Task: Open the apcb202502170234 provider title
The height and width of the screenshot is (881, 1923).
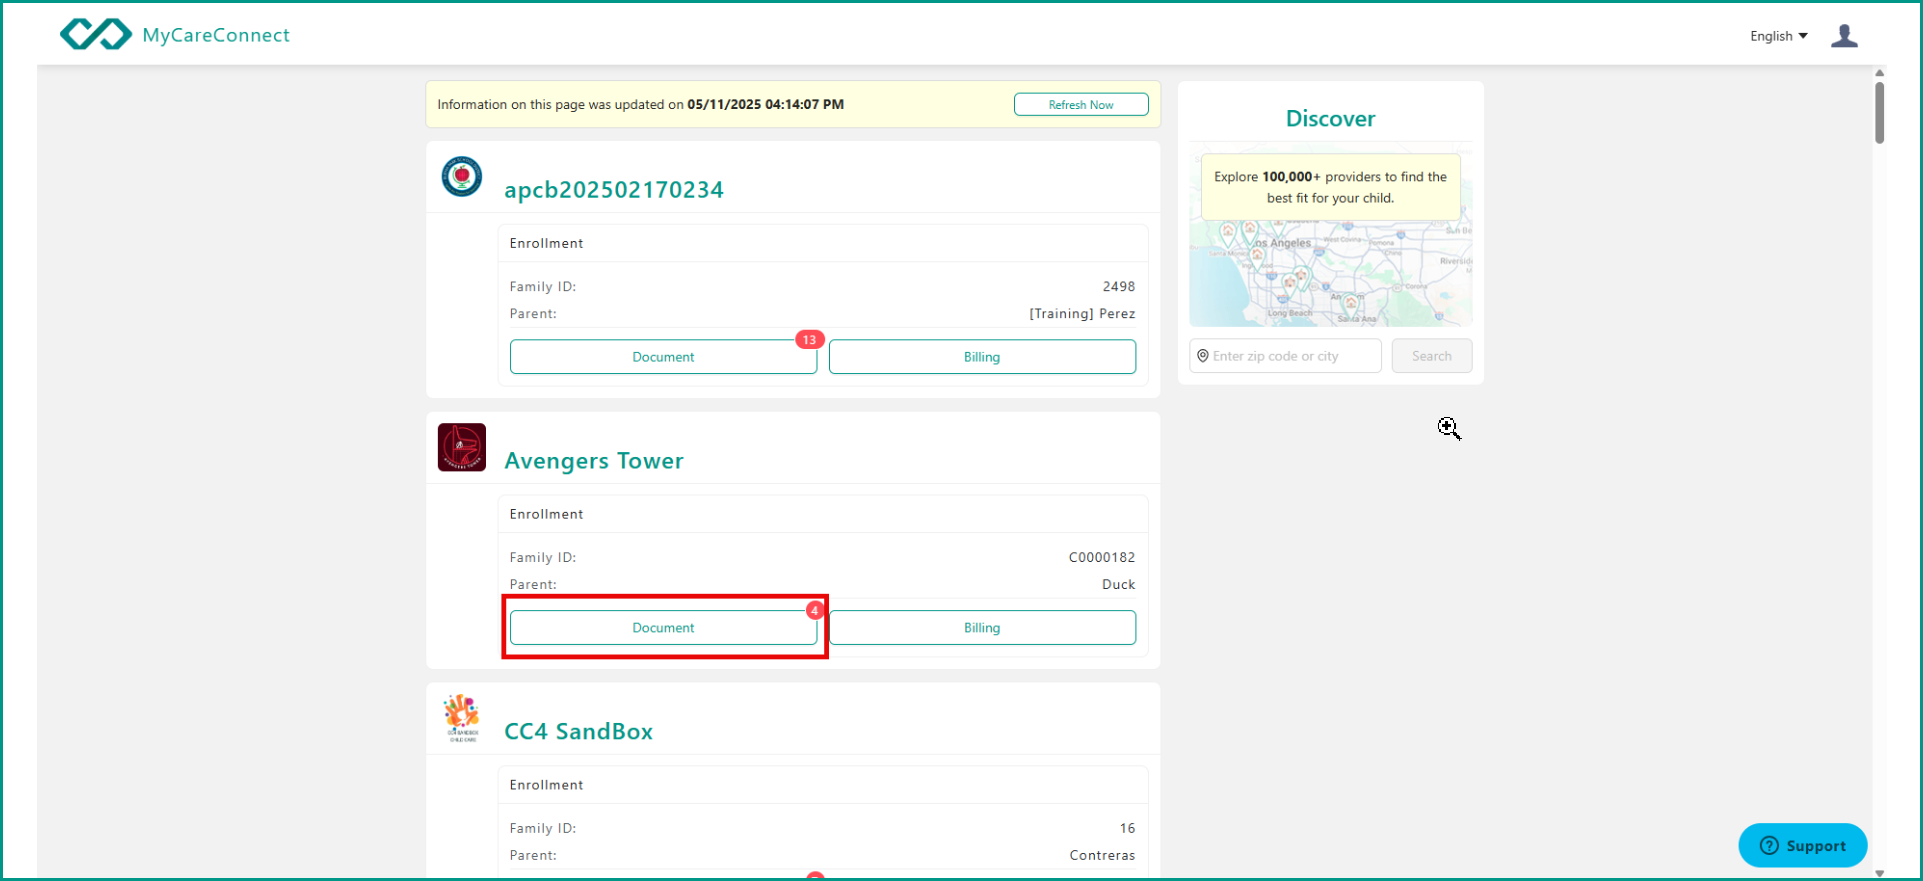Action: pos(613,189)
